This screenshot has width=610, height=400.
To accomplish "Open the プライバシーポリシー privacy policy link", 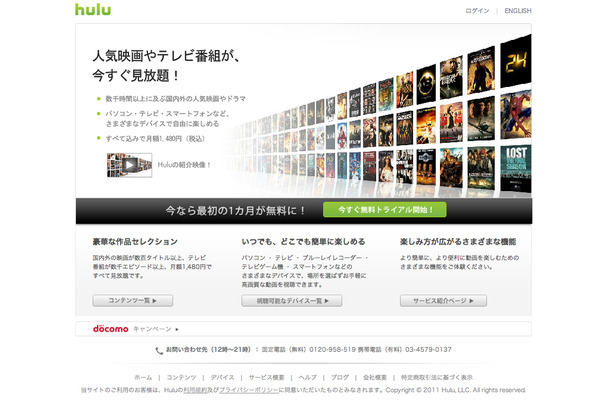I will tap(249, 390).
